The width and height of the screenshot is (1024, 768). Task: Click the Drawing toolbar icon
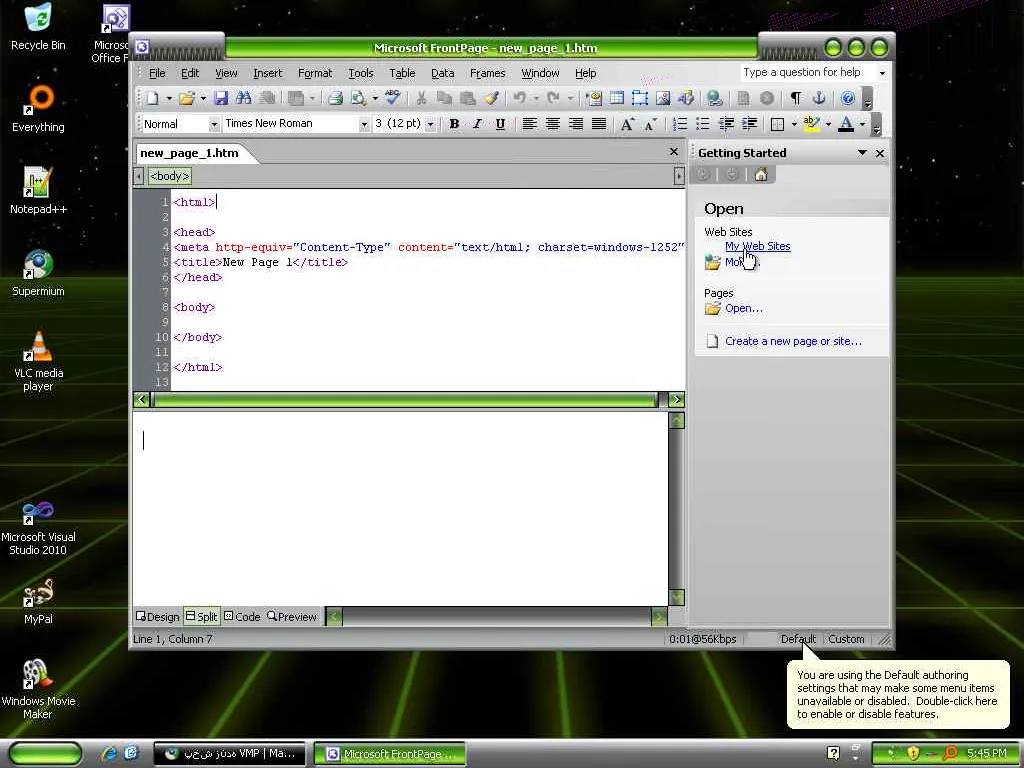[686, 98]
